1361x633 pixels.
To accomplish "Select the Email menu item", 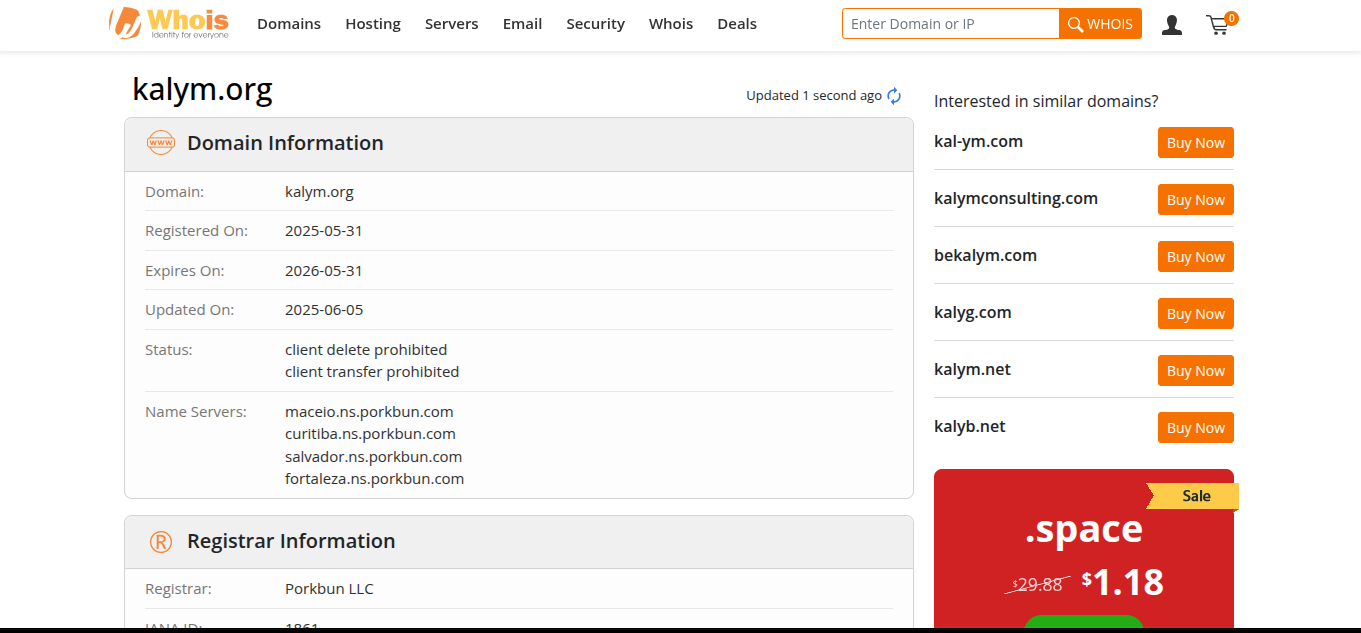I will coord(522,24).
